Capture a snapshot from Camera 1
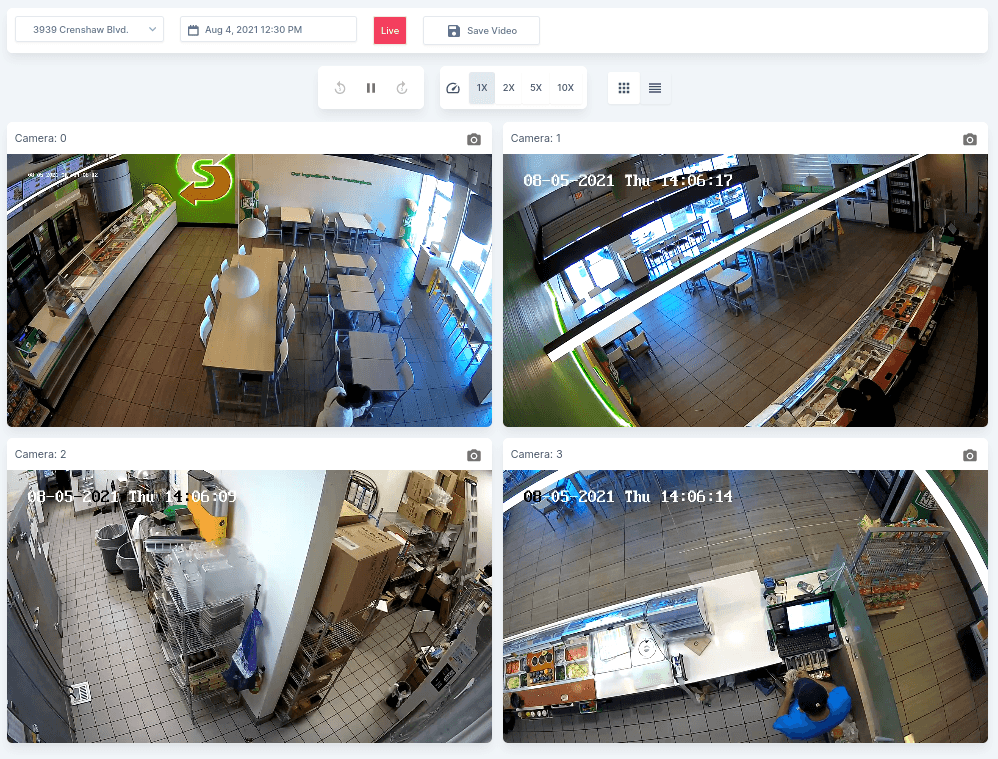 click(x=969, y=139)
